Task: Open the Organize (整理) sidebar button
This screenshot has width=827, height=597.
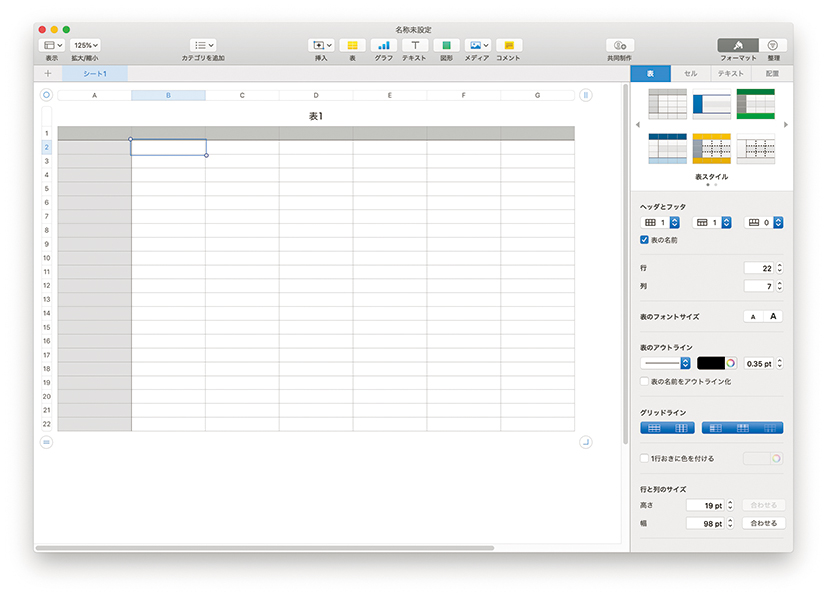Action: click(x=772, y=46)
